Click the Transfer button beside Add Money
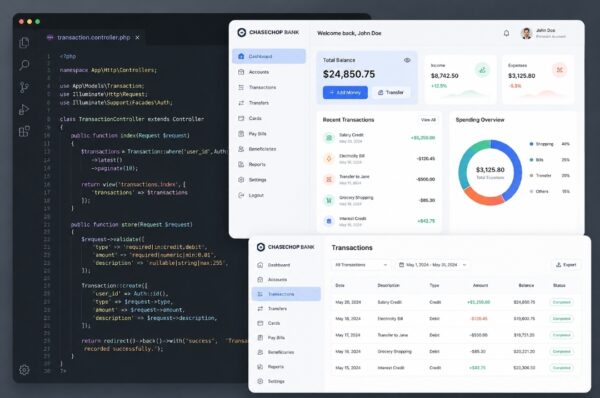This screenshot has width=600, height=398. [391, 92]
